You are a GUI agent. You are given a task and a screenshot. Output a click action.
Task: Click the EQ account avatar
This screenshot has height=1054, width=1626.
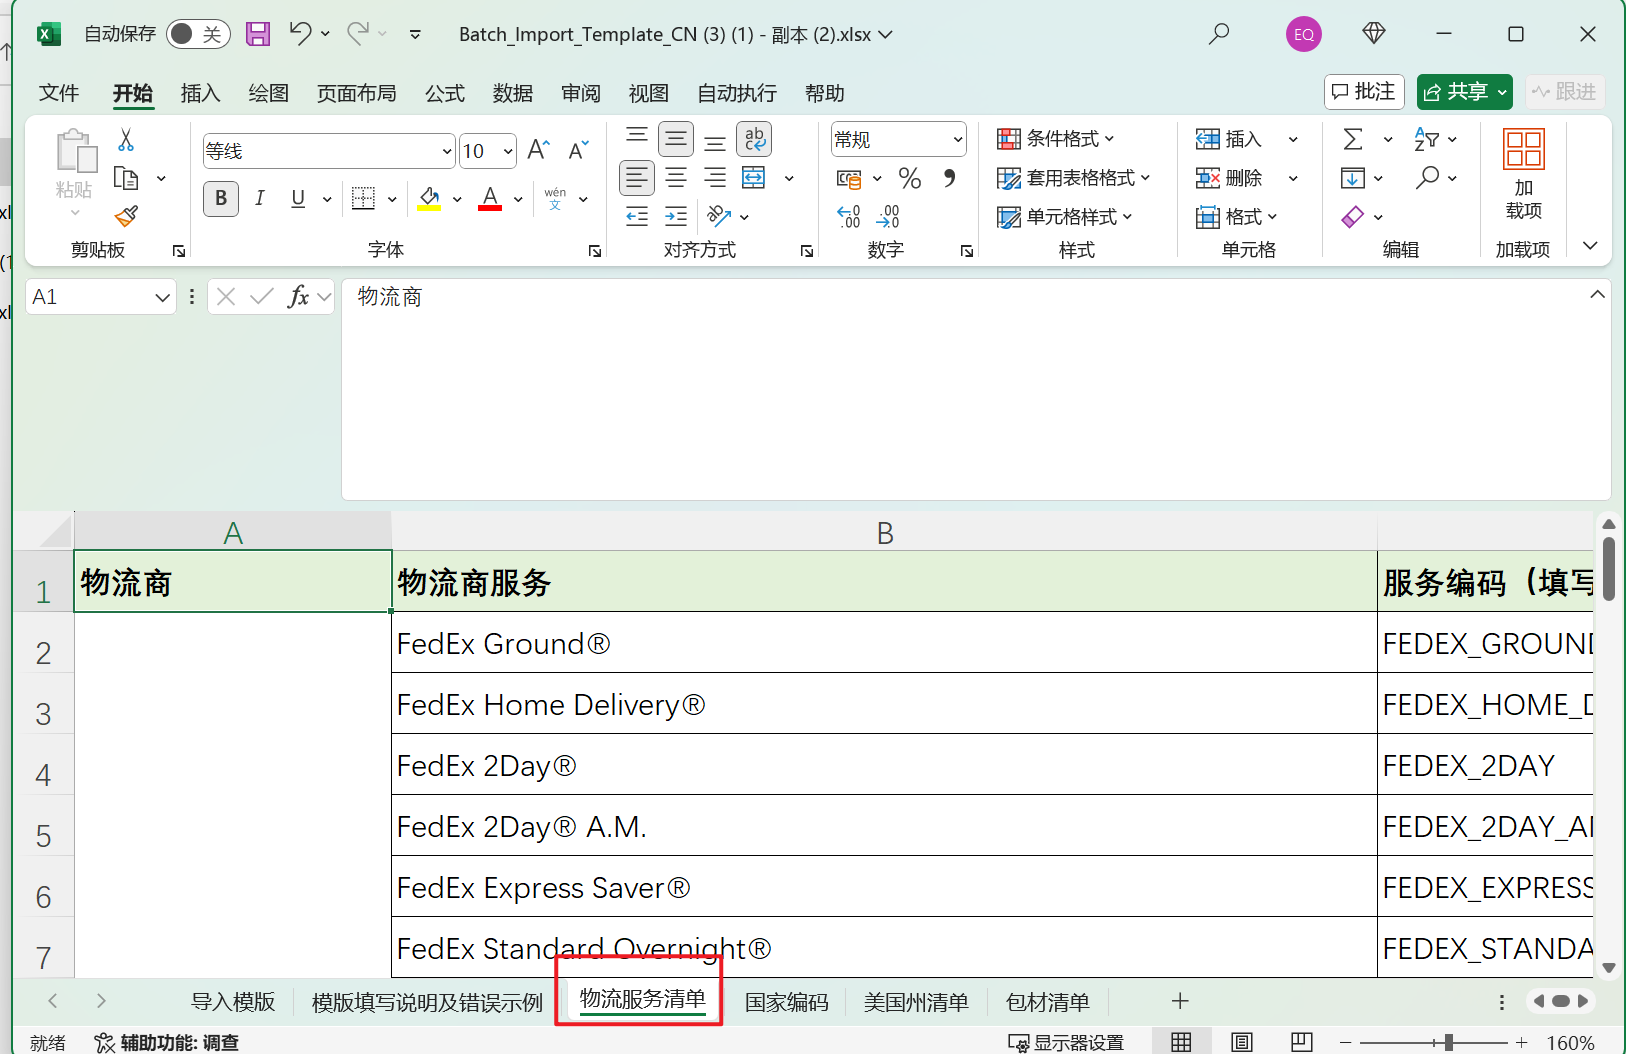(x=1304, y=34)
